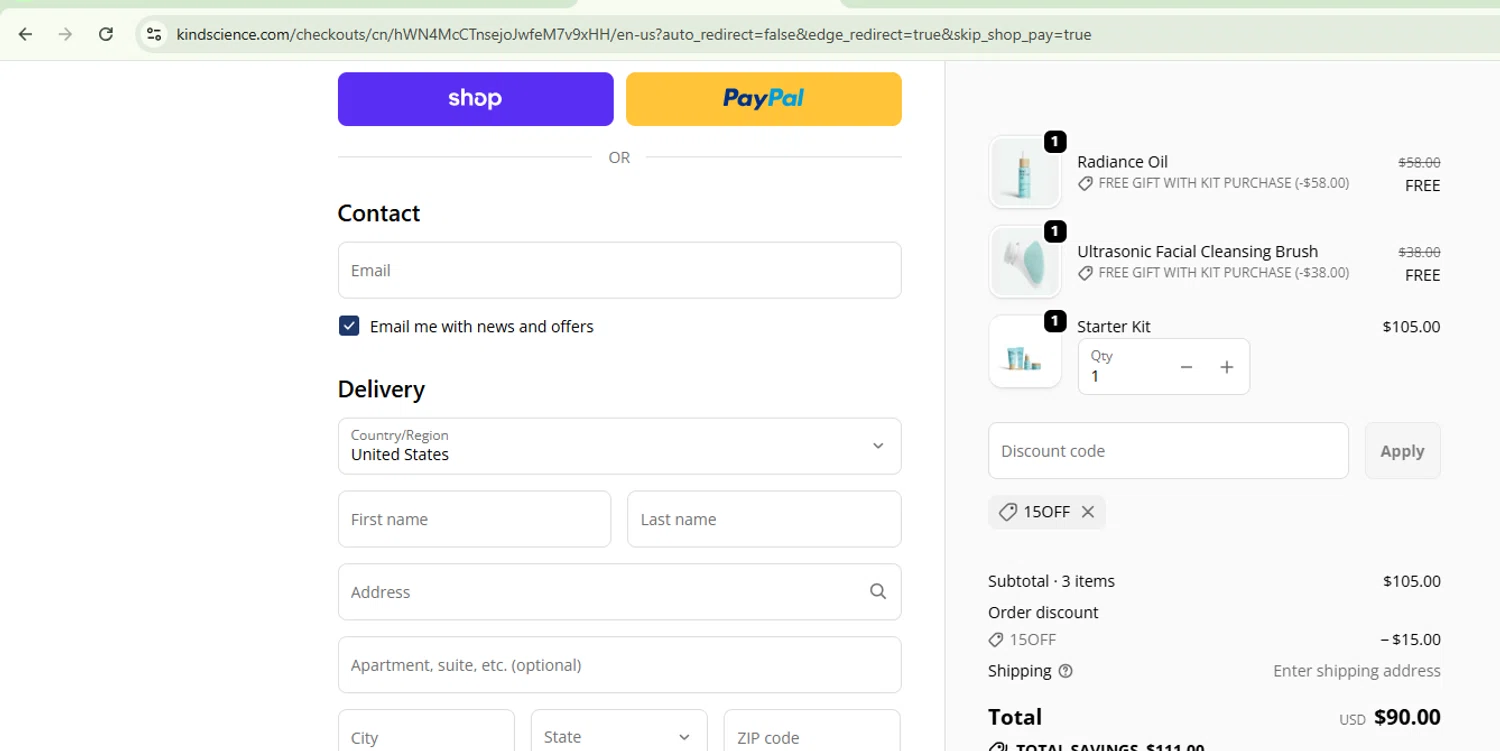Click the Last name field
Image resolution: width=1500 pixels, height=751 pixels.
pyautogui.click(x=764, y=519)
